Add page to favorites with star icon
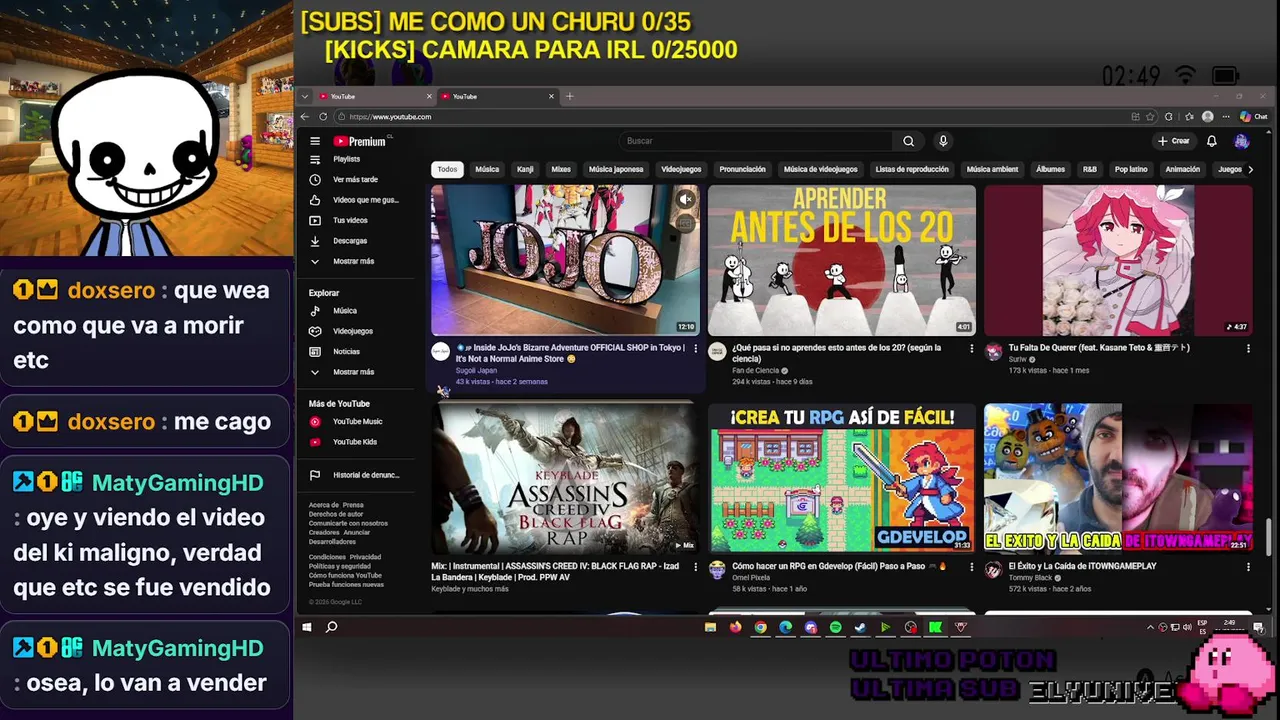 pos(1150,117)
